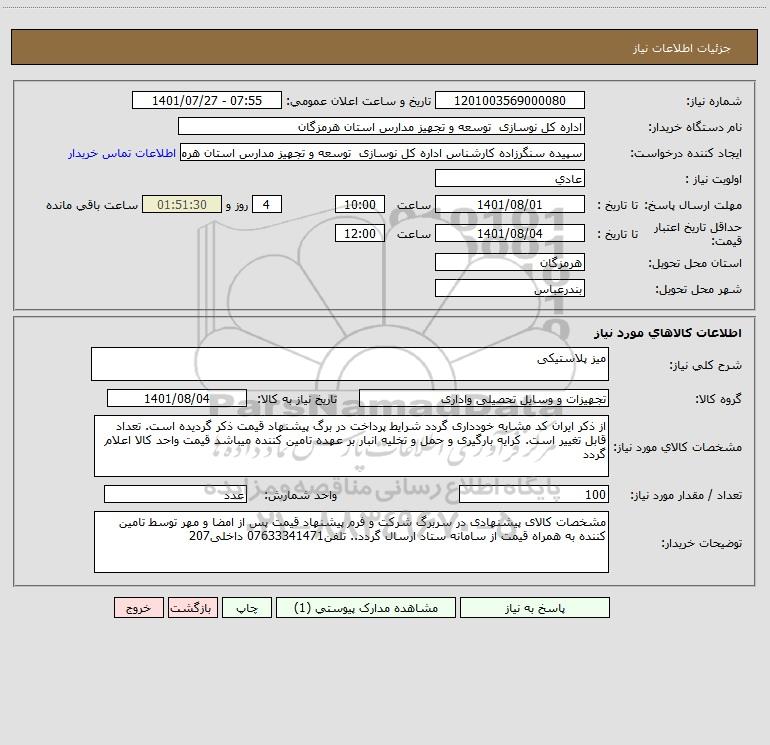Viewport: 770px width, 745px height.
Task: Click the goods specifications text area
Action: click(x=351, y=446)
